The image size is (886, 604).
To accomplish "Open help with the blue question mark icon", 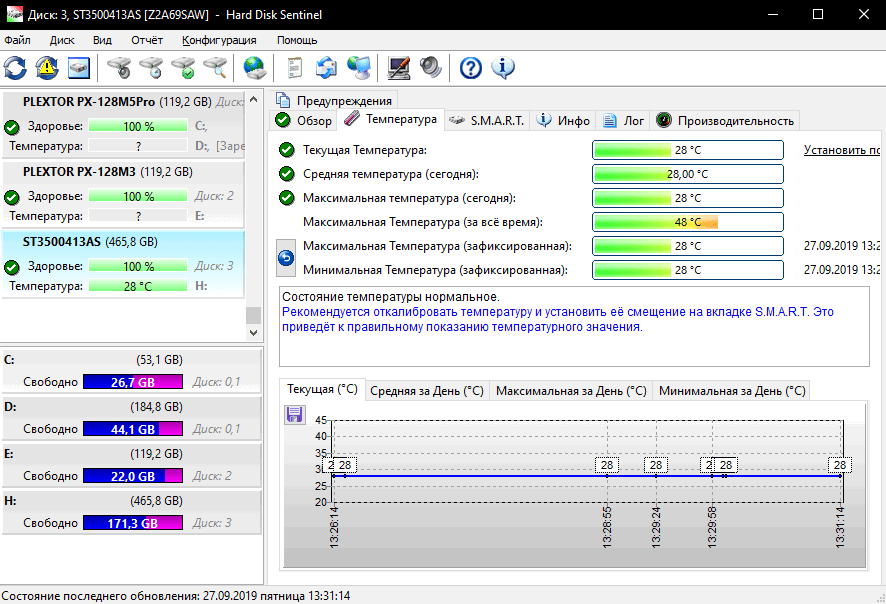I will pos(471,68).
